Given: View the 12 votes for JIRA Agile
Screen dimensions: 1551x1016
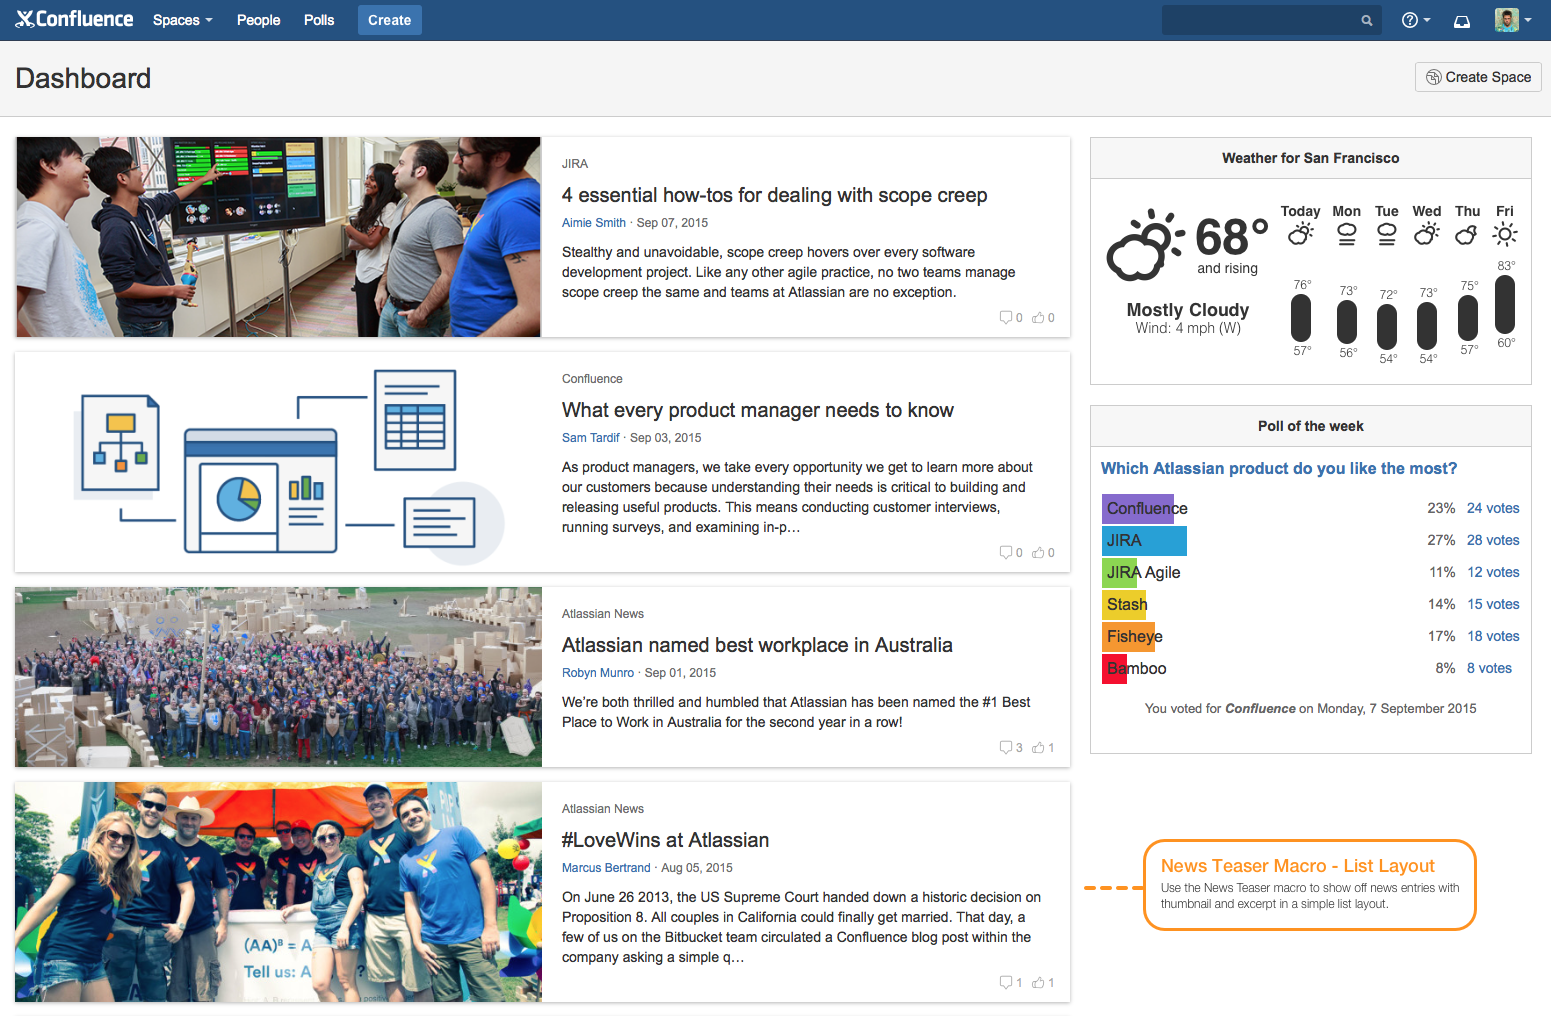Looking at the screenshot, I should 1493,572.
